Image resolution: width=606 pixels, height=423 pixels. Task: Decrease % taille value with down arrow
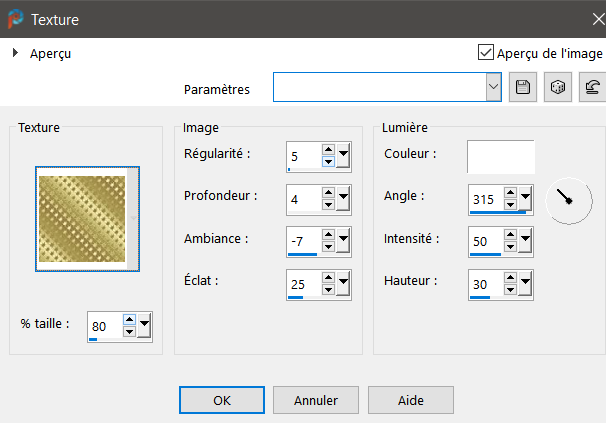129,332
